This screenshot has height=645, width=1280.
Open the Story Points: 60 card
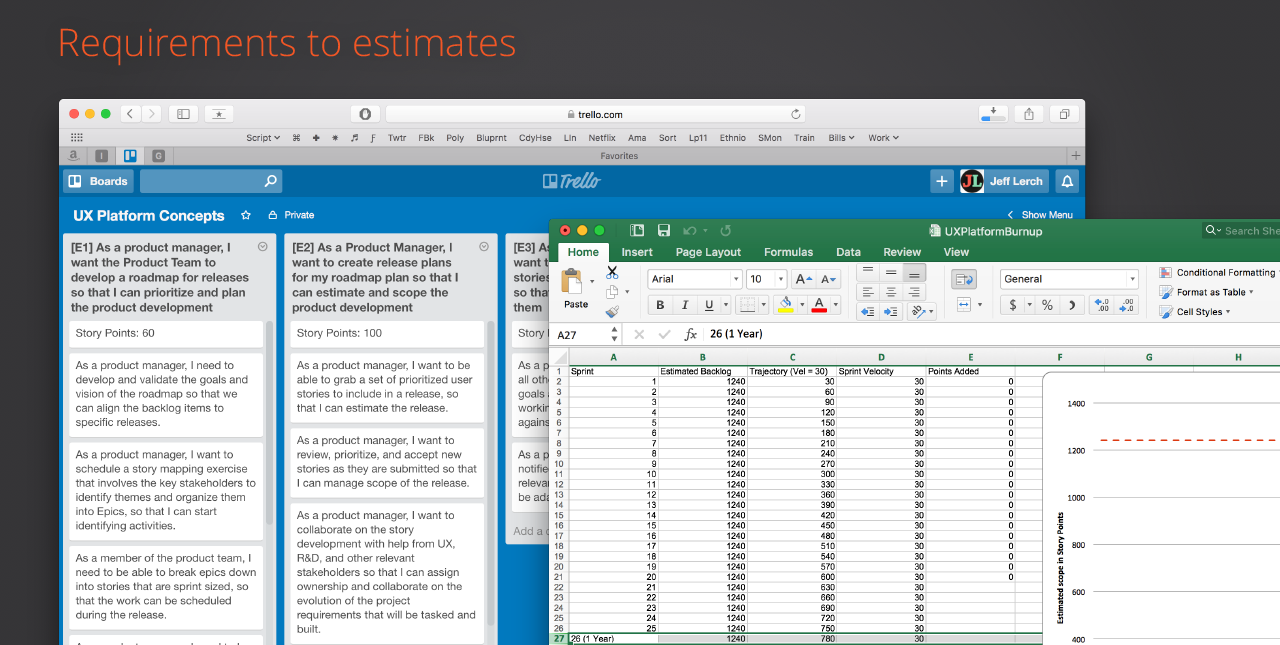pyautogui.click(x=166, y=333)
